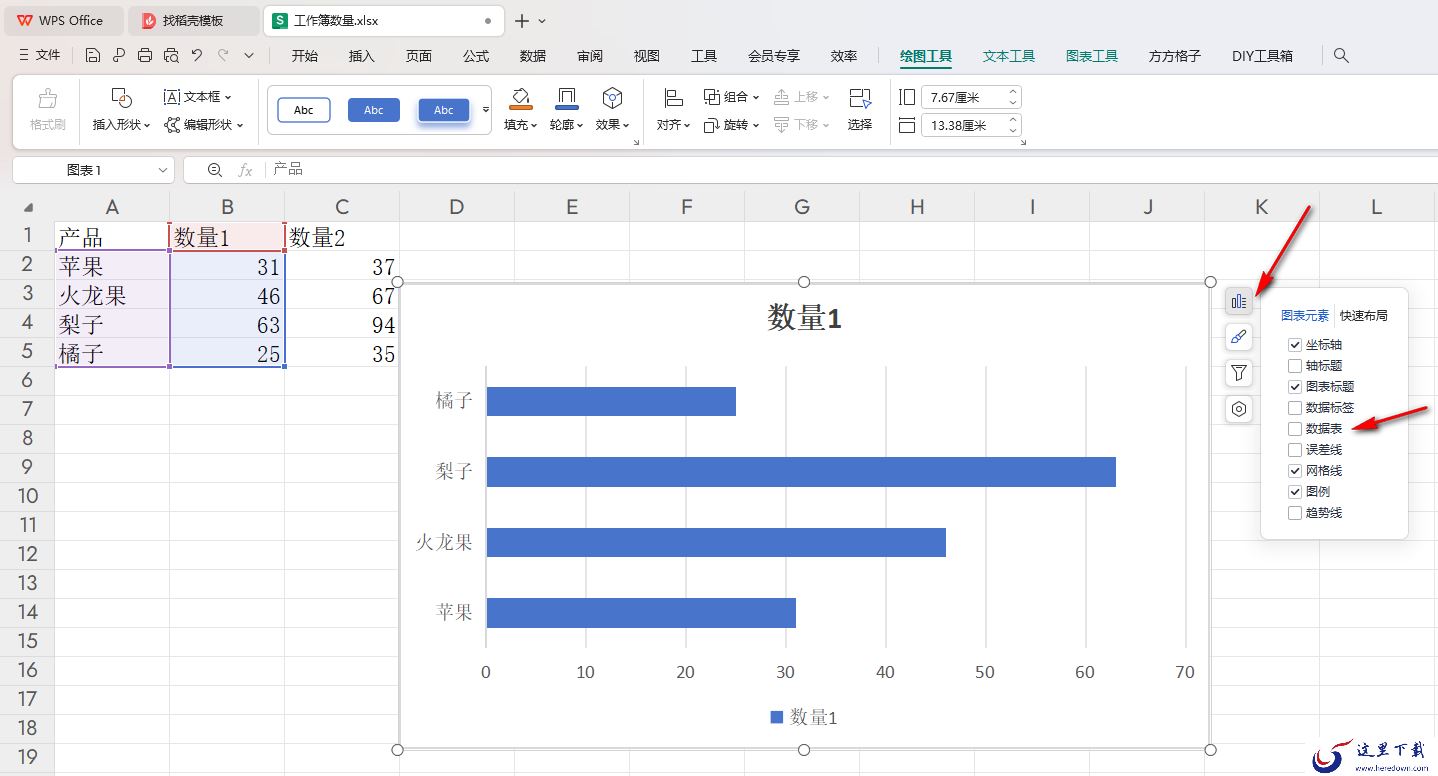Switch to the 开始 ribbon tab
Image resolution: width=1438 pixels, height=776 pixels.
(x=305, y=56)
